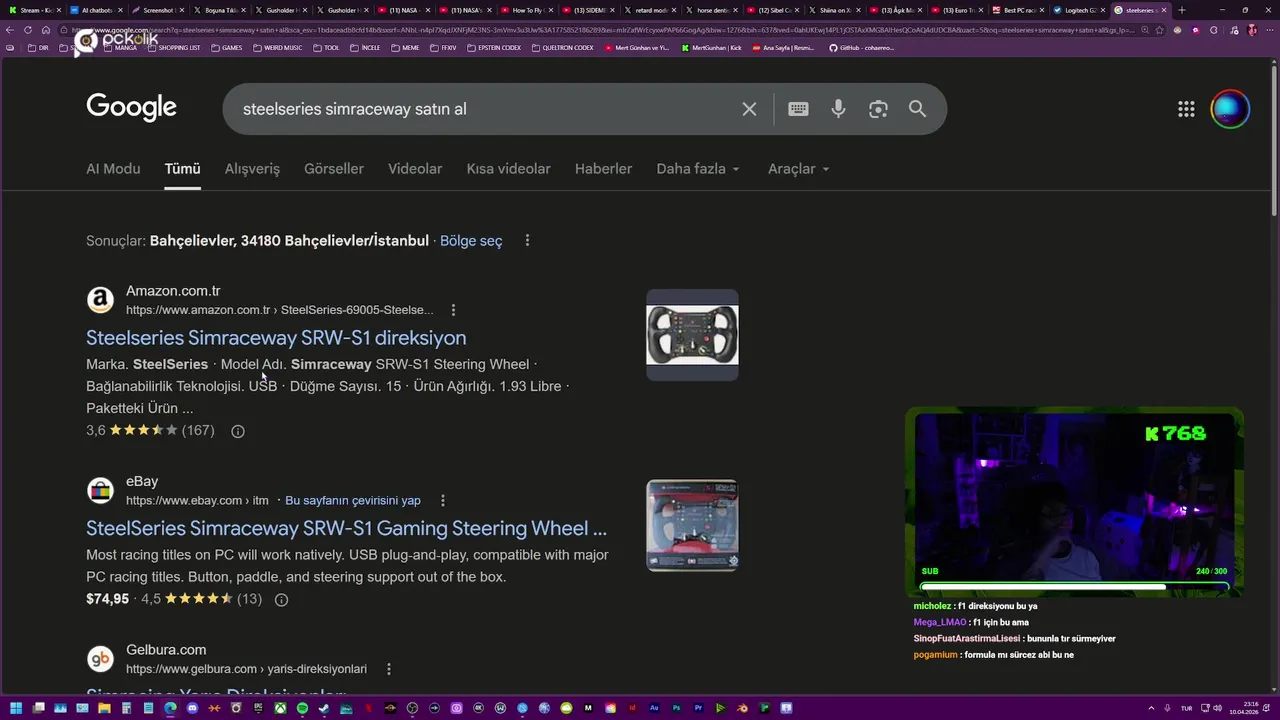This screenshot has height=720, width=1280.
Task: Open the FFXIV bookmarks folder
Action: pos(443,47)
